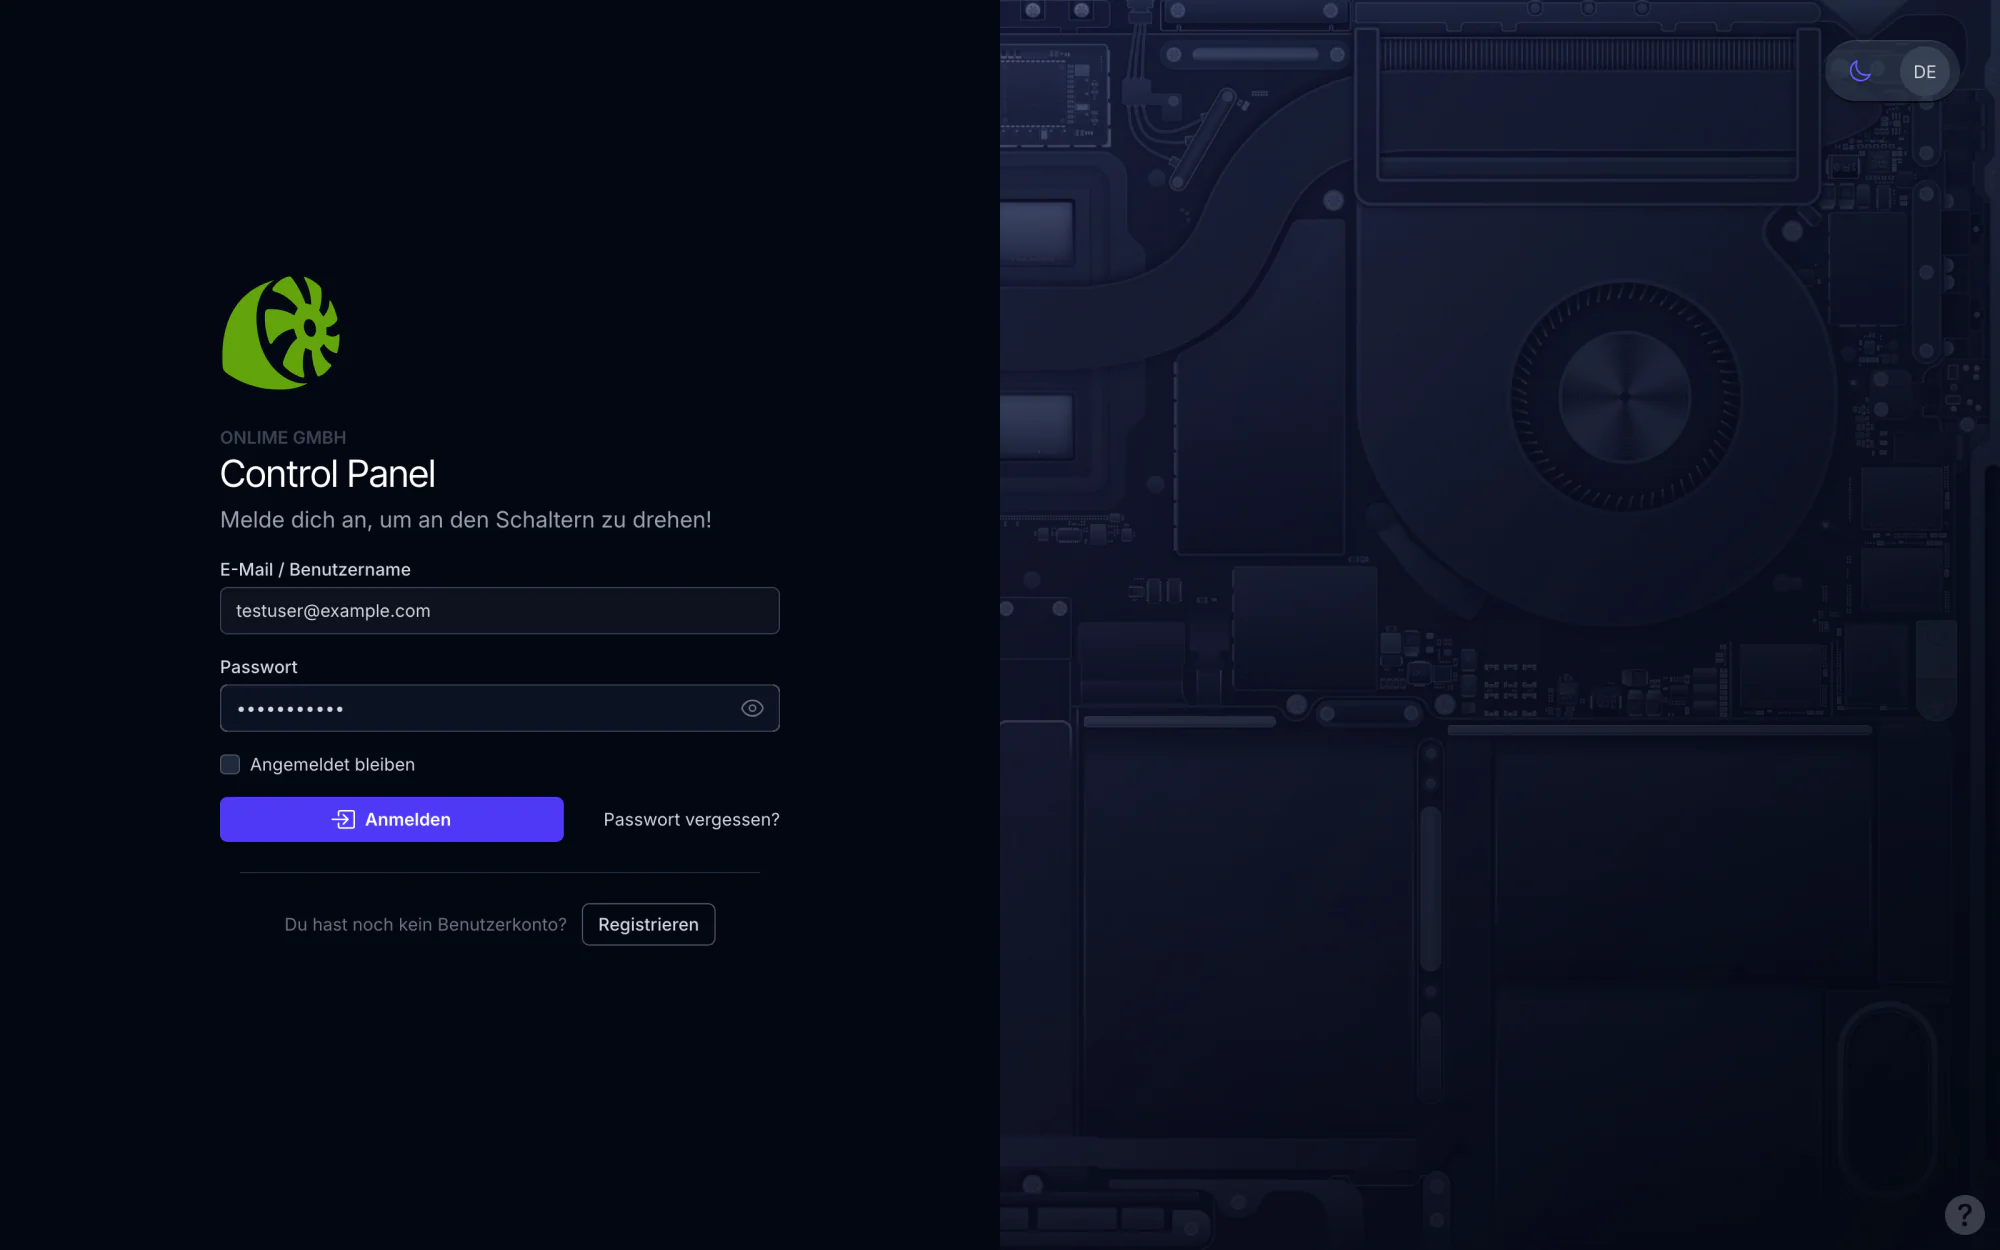Open the Passwort vergessen? link
This screenshot has width=2000, height=1250.
[x=691, y=819]
